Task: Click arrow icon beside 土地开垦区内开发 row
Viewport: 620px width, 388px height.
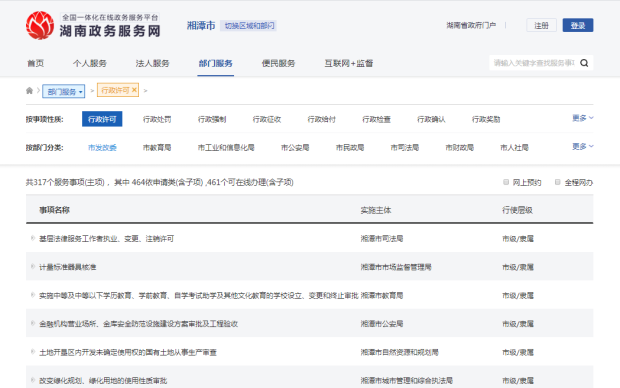Action: coord(33,352)
